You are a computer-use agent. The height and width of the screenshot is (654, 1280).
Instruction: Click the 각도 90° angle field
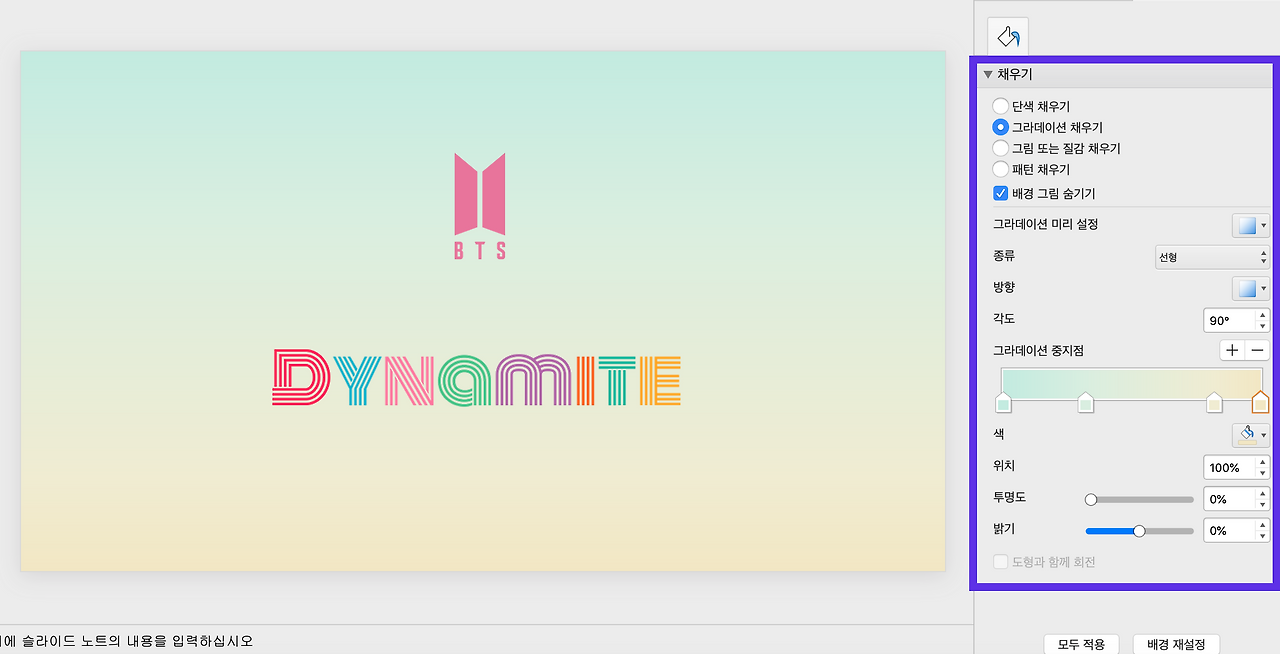pos(1229,321)
